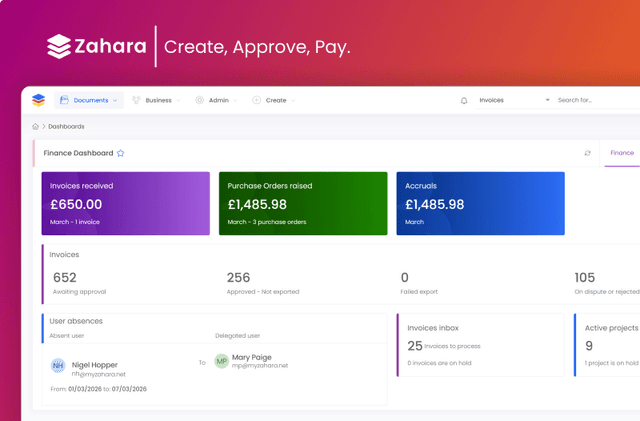640x421 pixels.
Task: Open the Purchase Orders raised card
Action: coord(303,203)
